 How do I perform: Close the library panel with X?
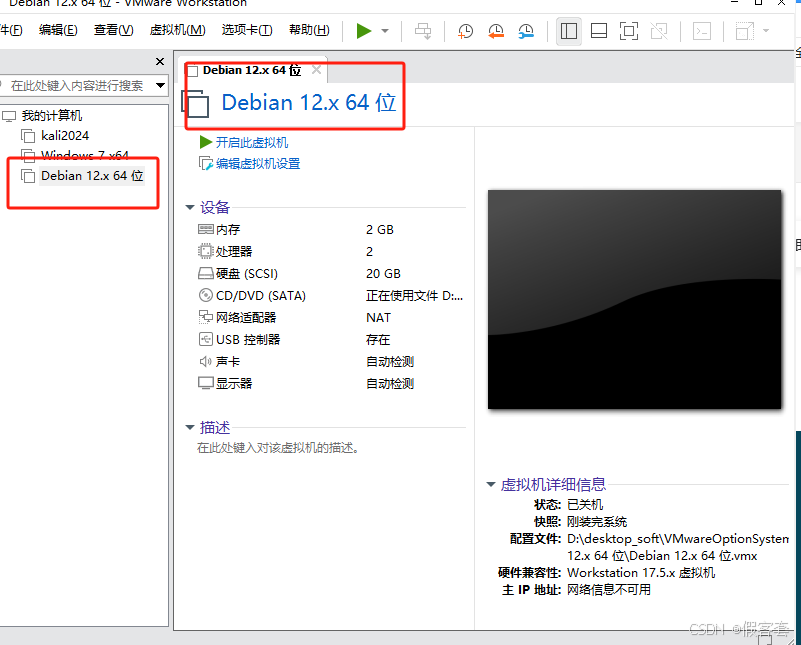pos(160,62)
